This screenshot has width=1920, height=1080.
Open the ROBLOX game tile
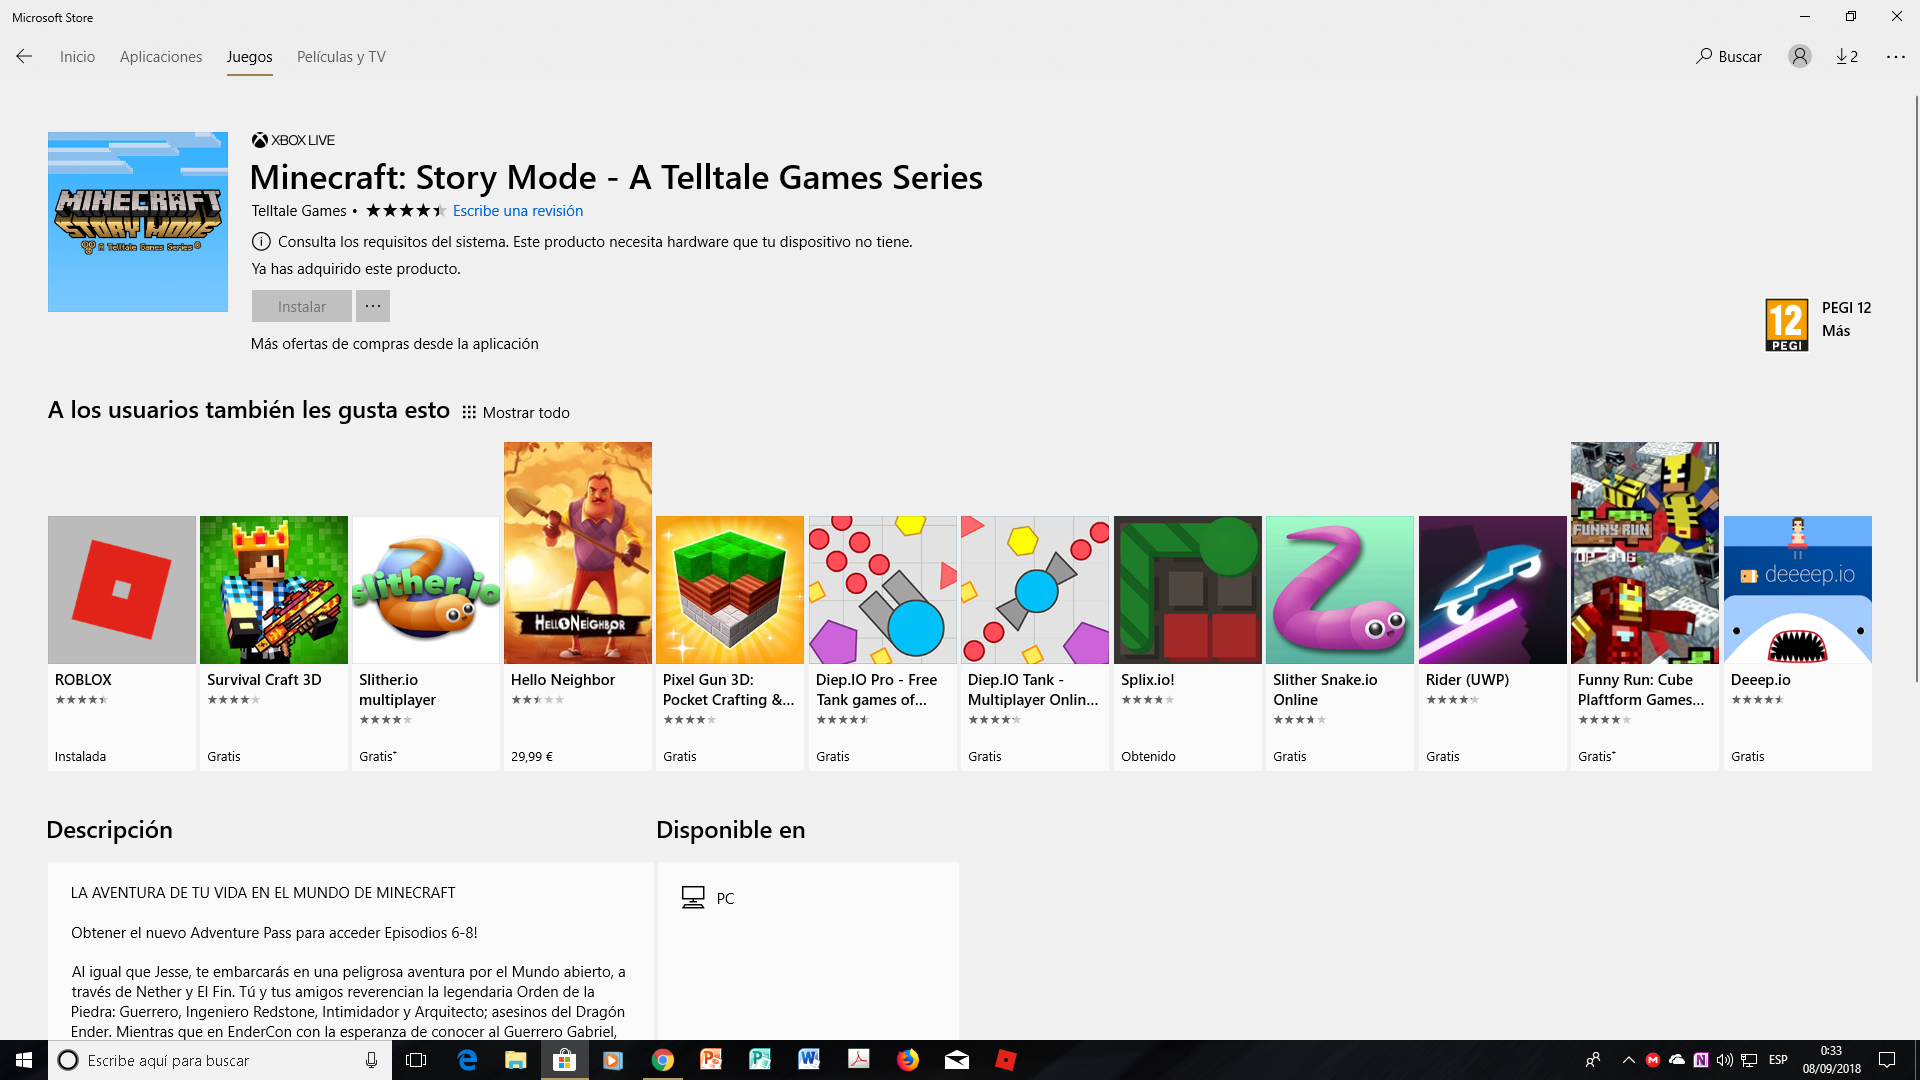pyautogui.click(x=122, y=643)
